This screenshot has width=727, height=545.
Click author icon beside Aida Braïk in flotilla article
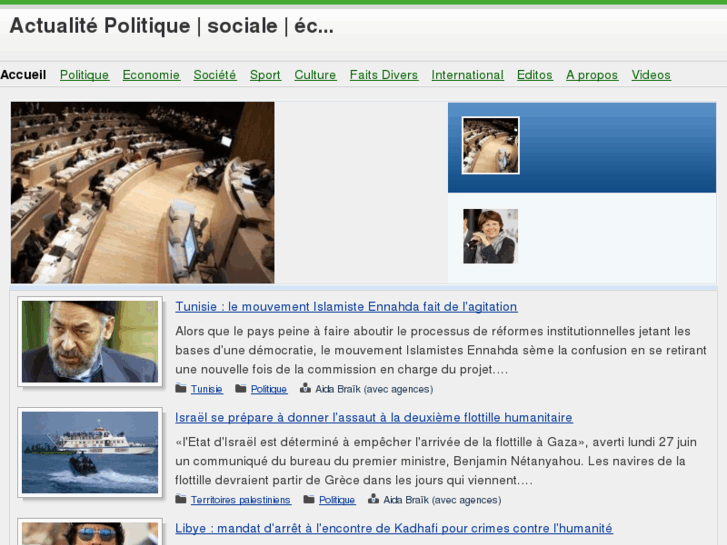click(373, 499)
